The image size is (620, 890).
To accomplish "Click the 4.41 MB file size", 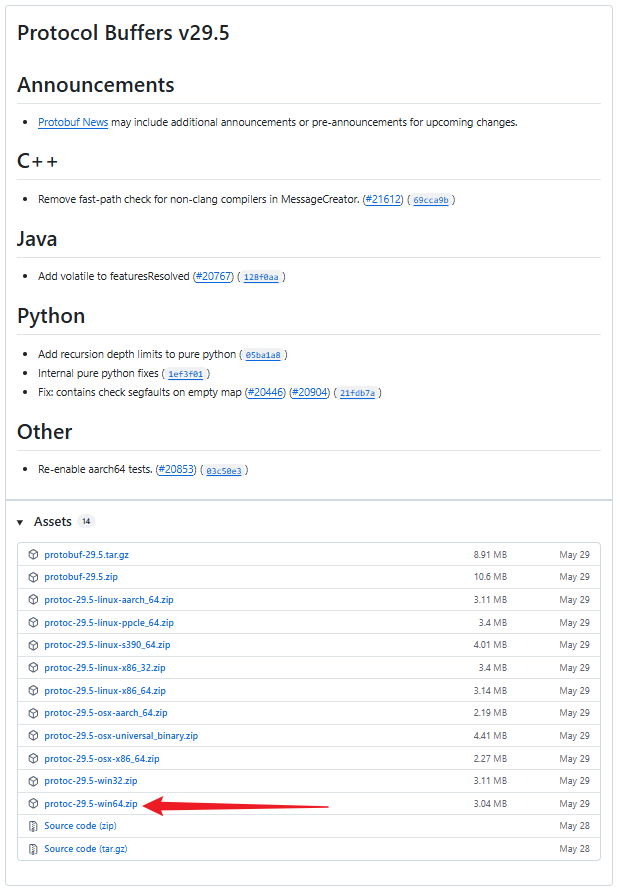I will point(491,736).
